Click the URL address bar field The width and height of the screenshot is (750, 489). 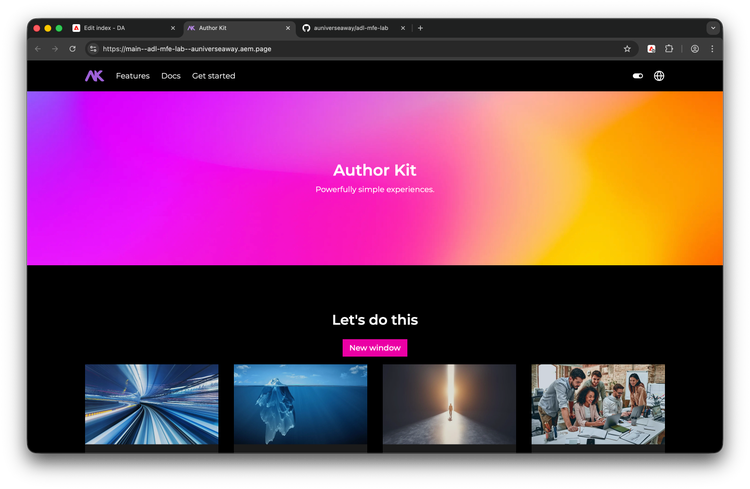click(x=350, y=48)
